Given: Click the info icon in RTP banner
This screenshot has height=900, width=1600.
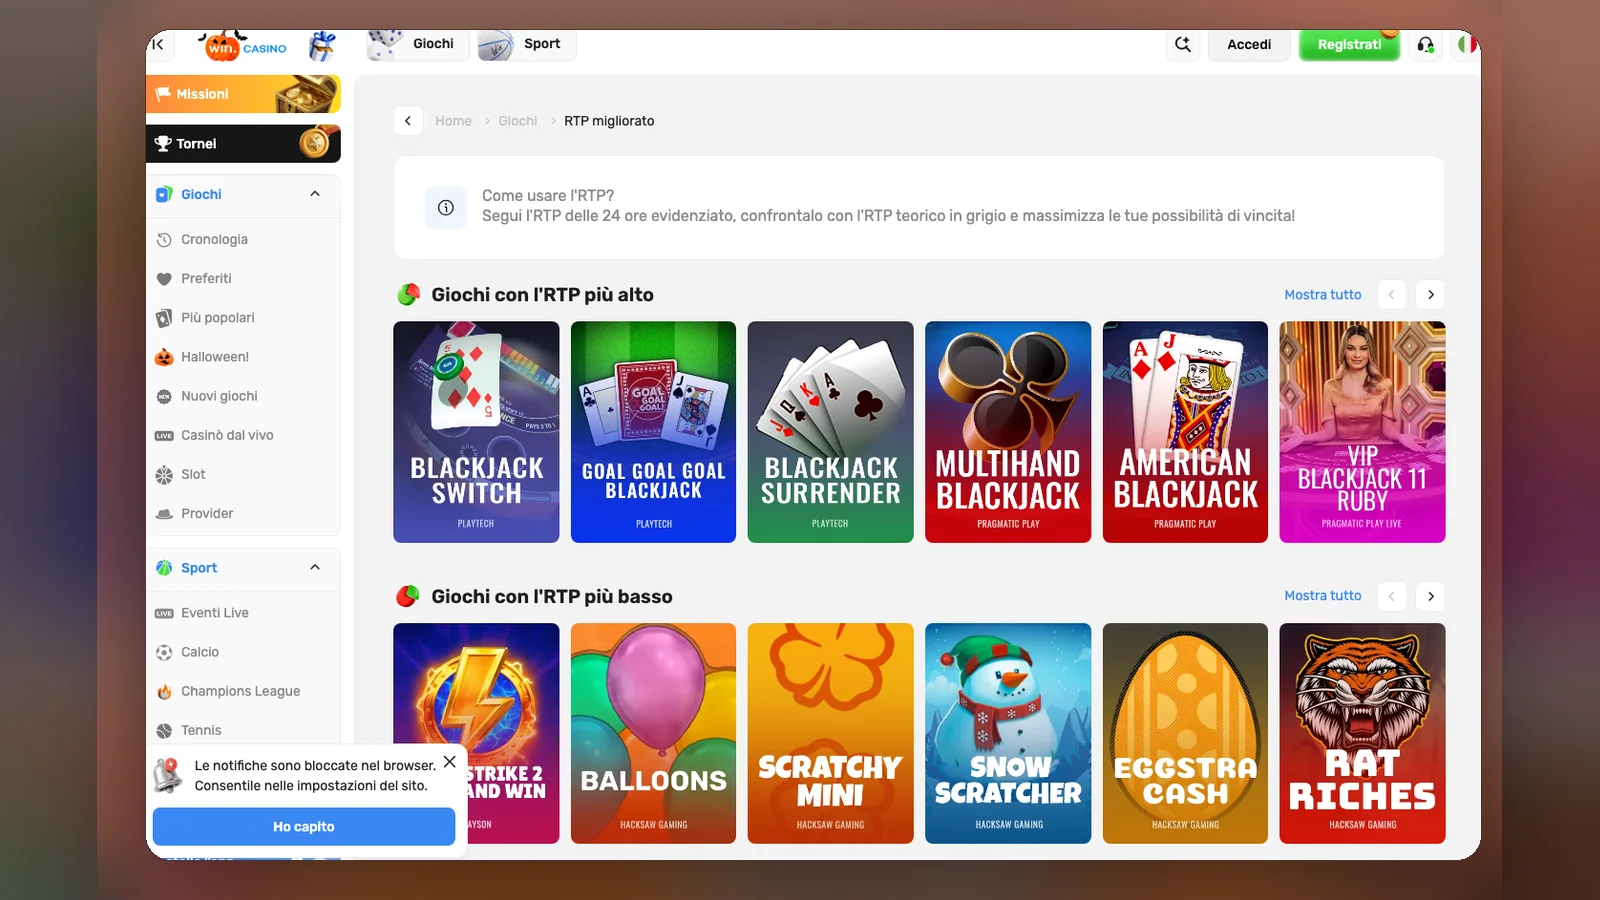Looking at the screenshot, I should [x=446, y=208].
